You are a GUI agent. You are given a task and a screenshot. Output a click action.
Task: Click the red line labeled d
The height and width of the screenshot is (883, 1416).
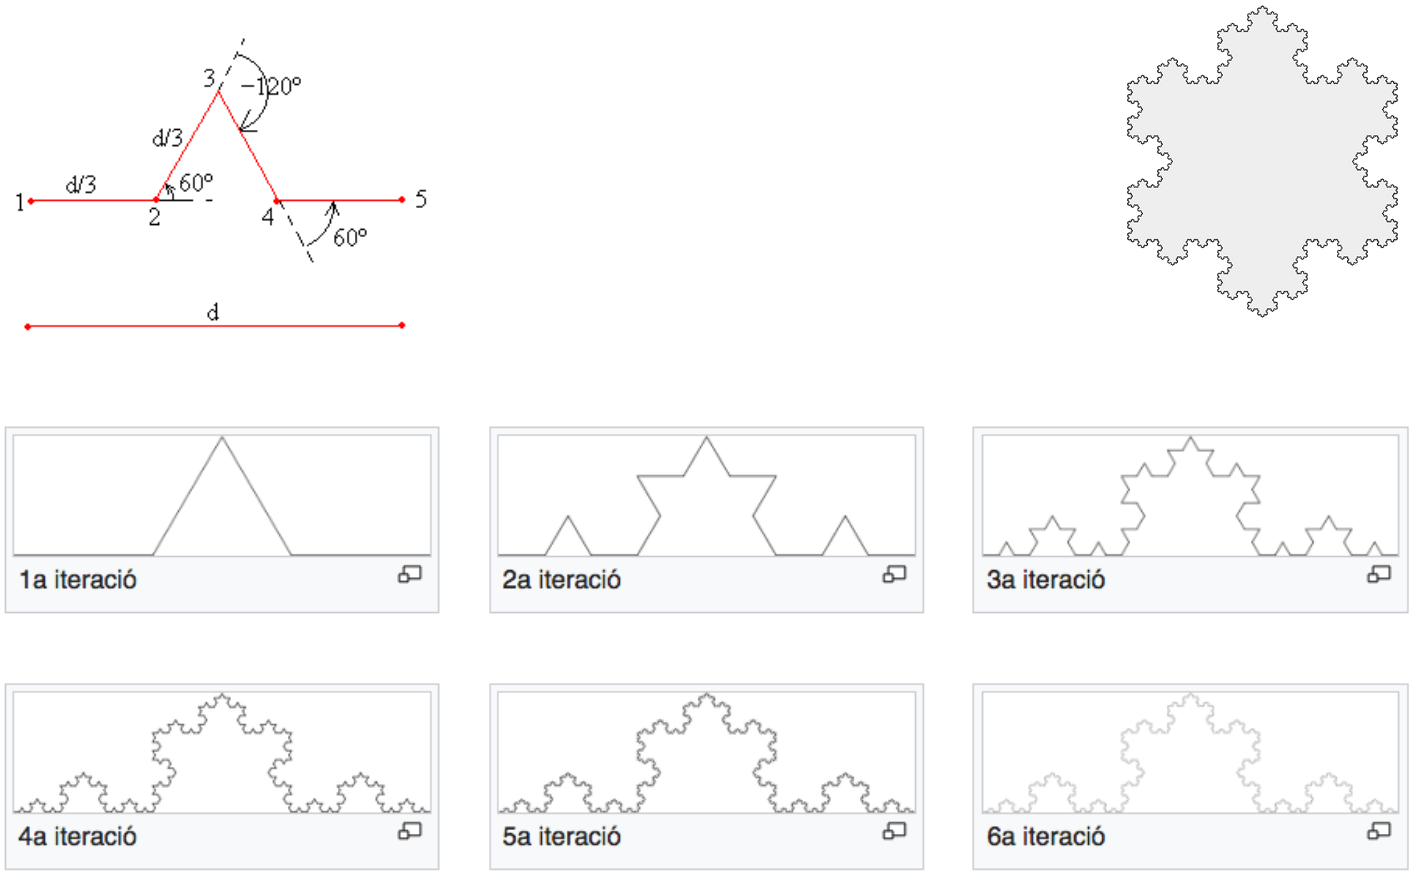point(214,326)
